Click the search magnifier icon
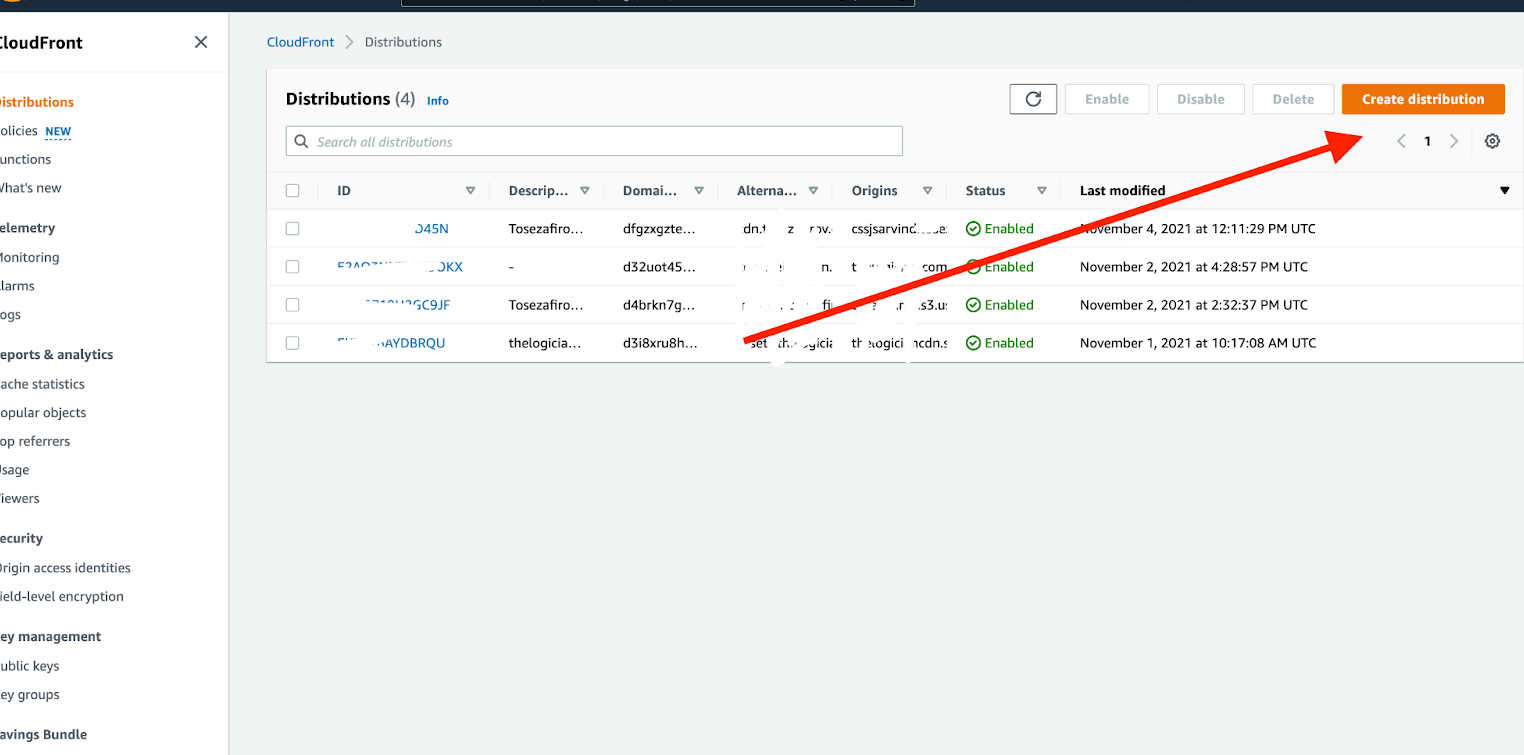Image resolution: width=1524 pixels, height=755 pixels. coord(302,141)
